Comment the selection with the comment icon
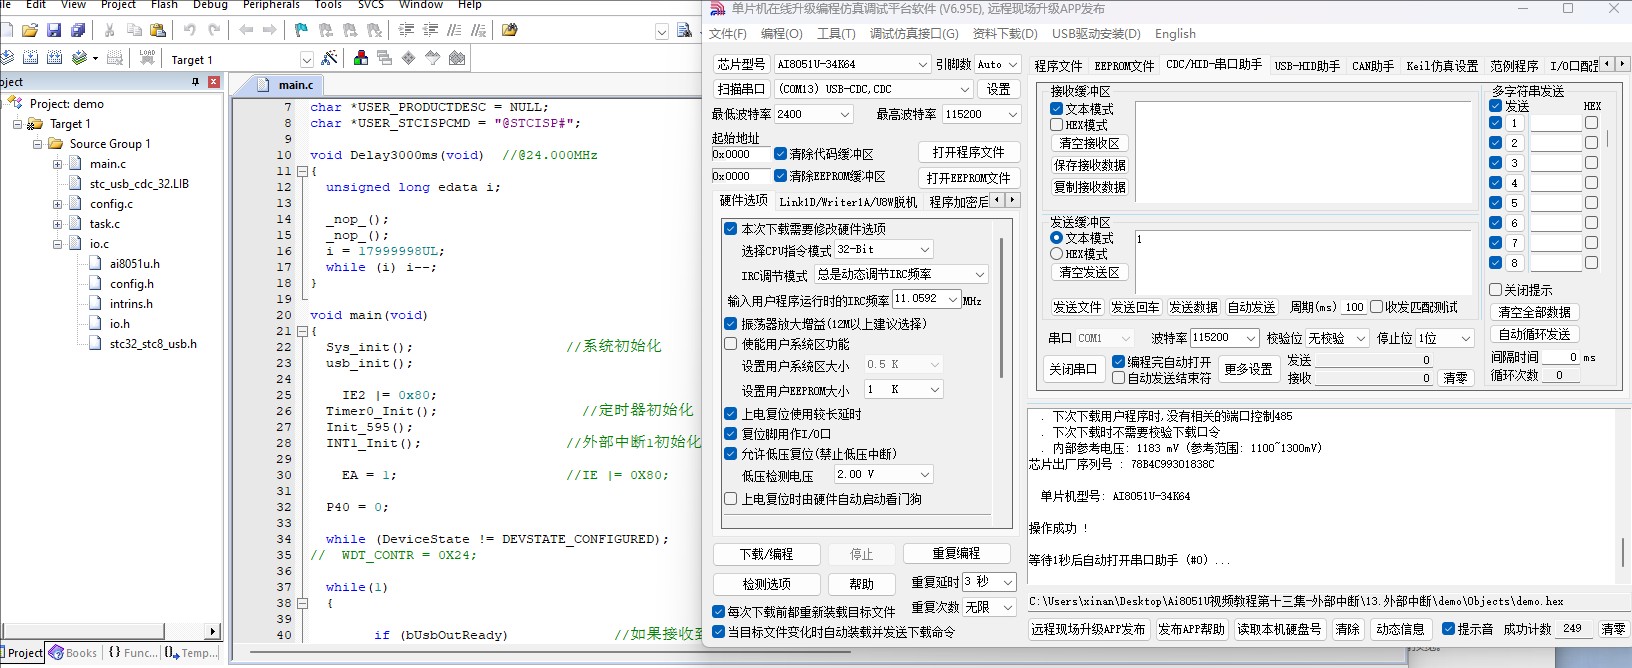 (x=454, y=30)
